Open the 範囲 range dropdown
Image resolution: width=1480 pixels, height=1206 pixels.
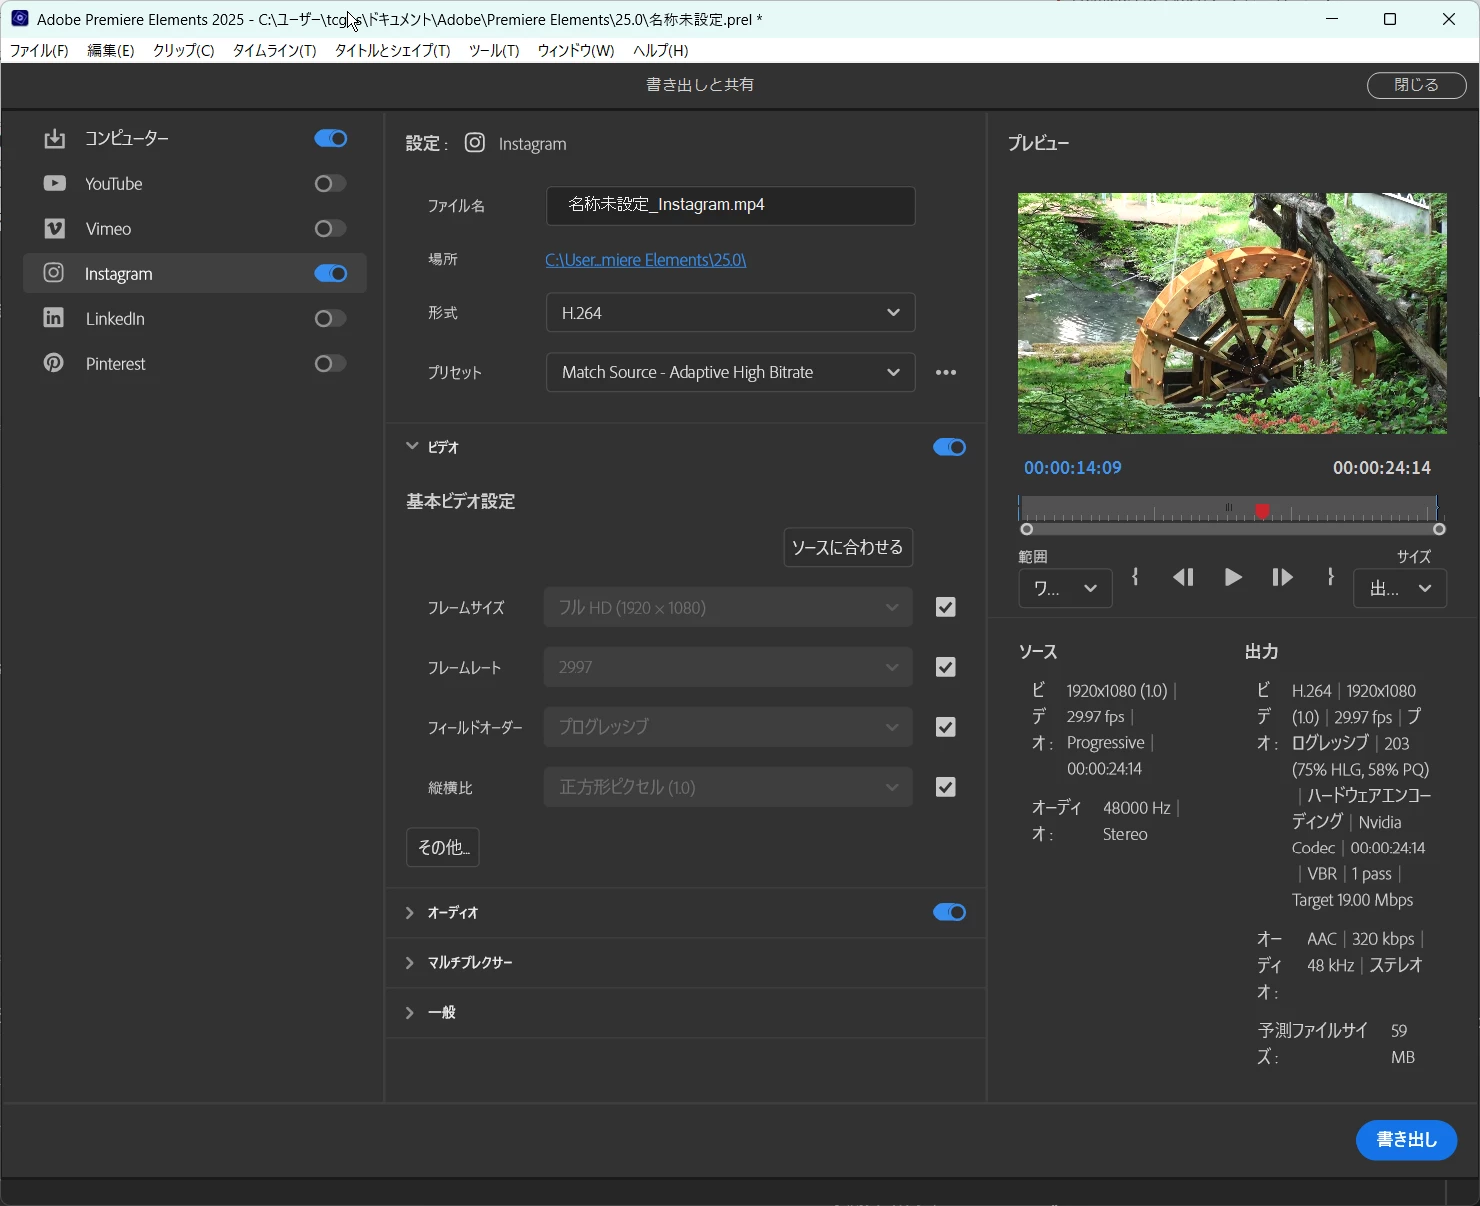[1065, 588]
